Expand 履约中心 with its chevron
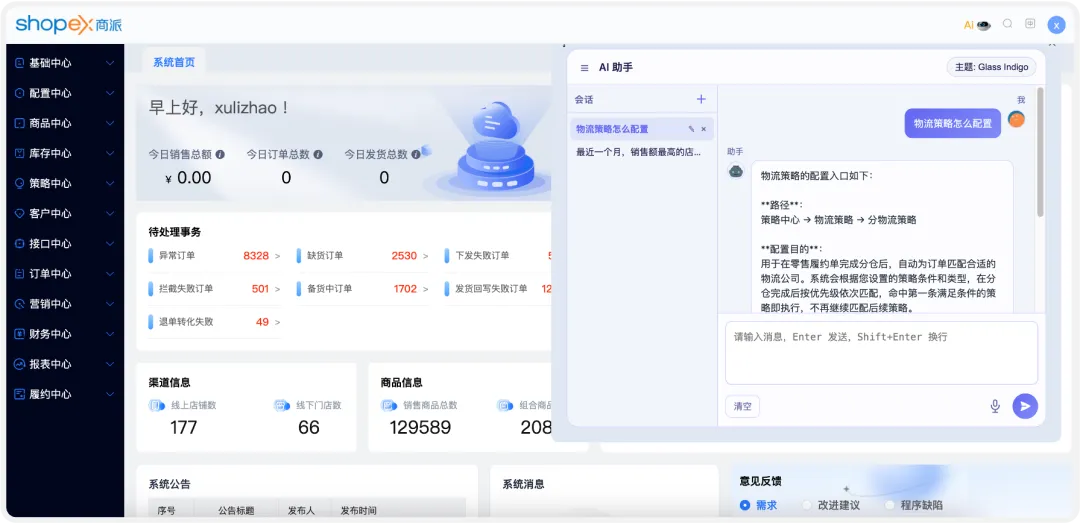Image resolution: width=1080 pixels, height=523 pixels. 110,394
